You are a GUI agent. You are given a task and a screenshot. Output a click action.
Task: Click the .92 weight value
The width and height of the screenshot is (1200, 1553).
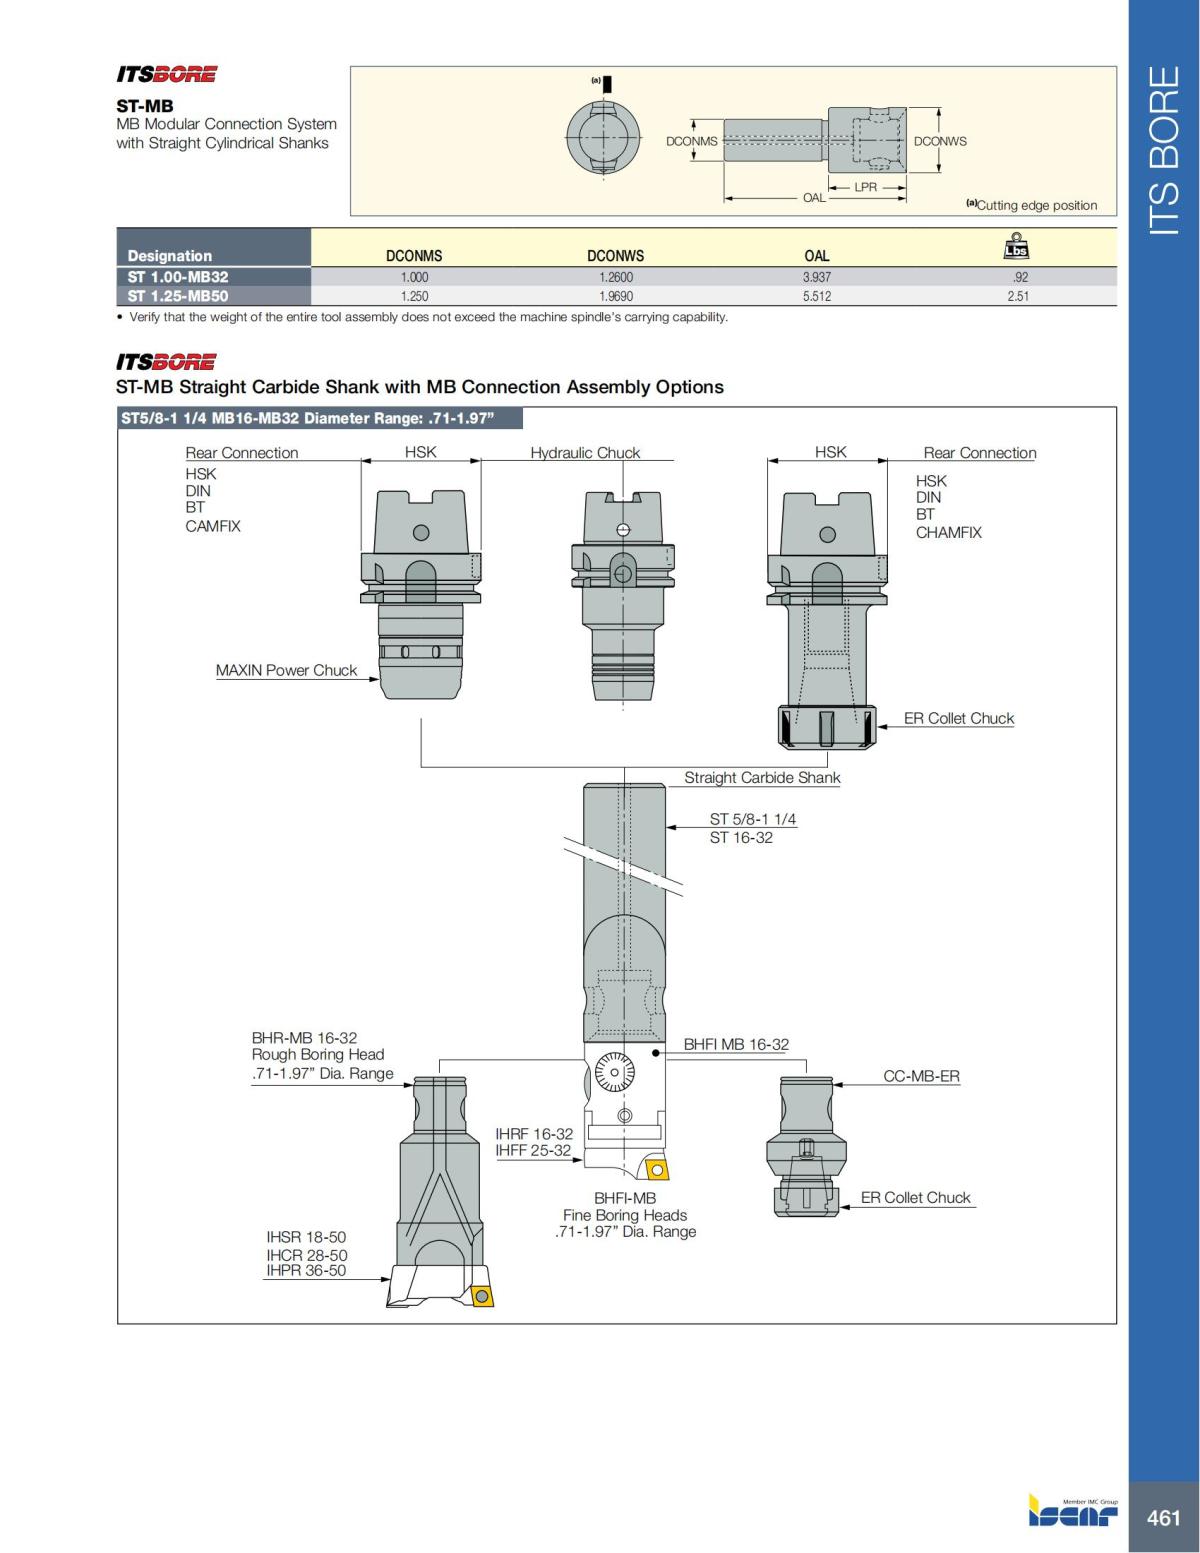1019,278
